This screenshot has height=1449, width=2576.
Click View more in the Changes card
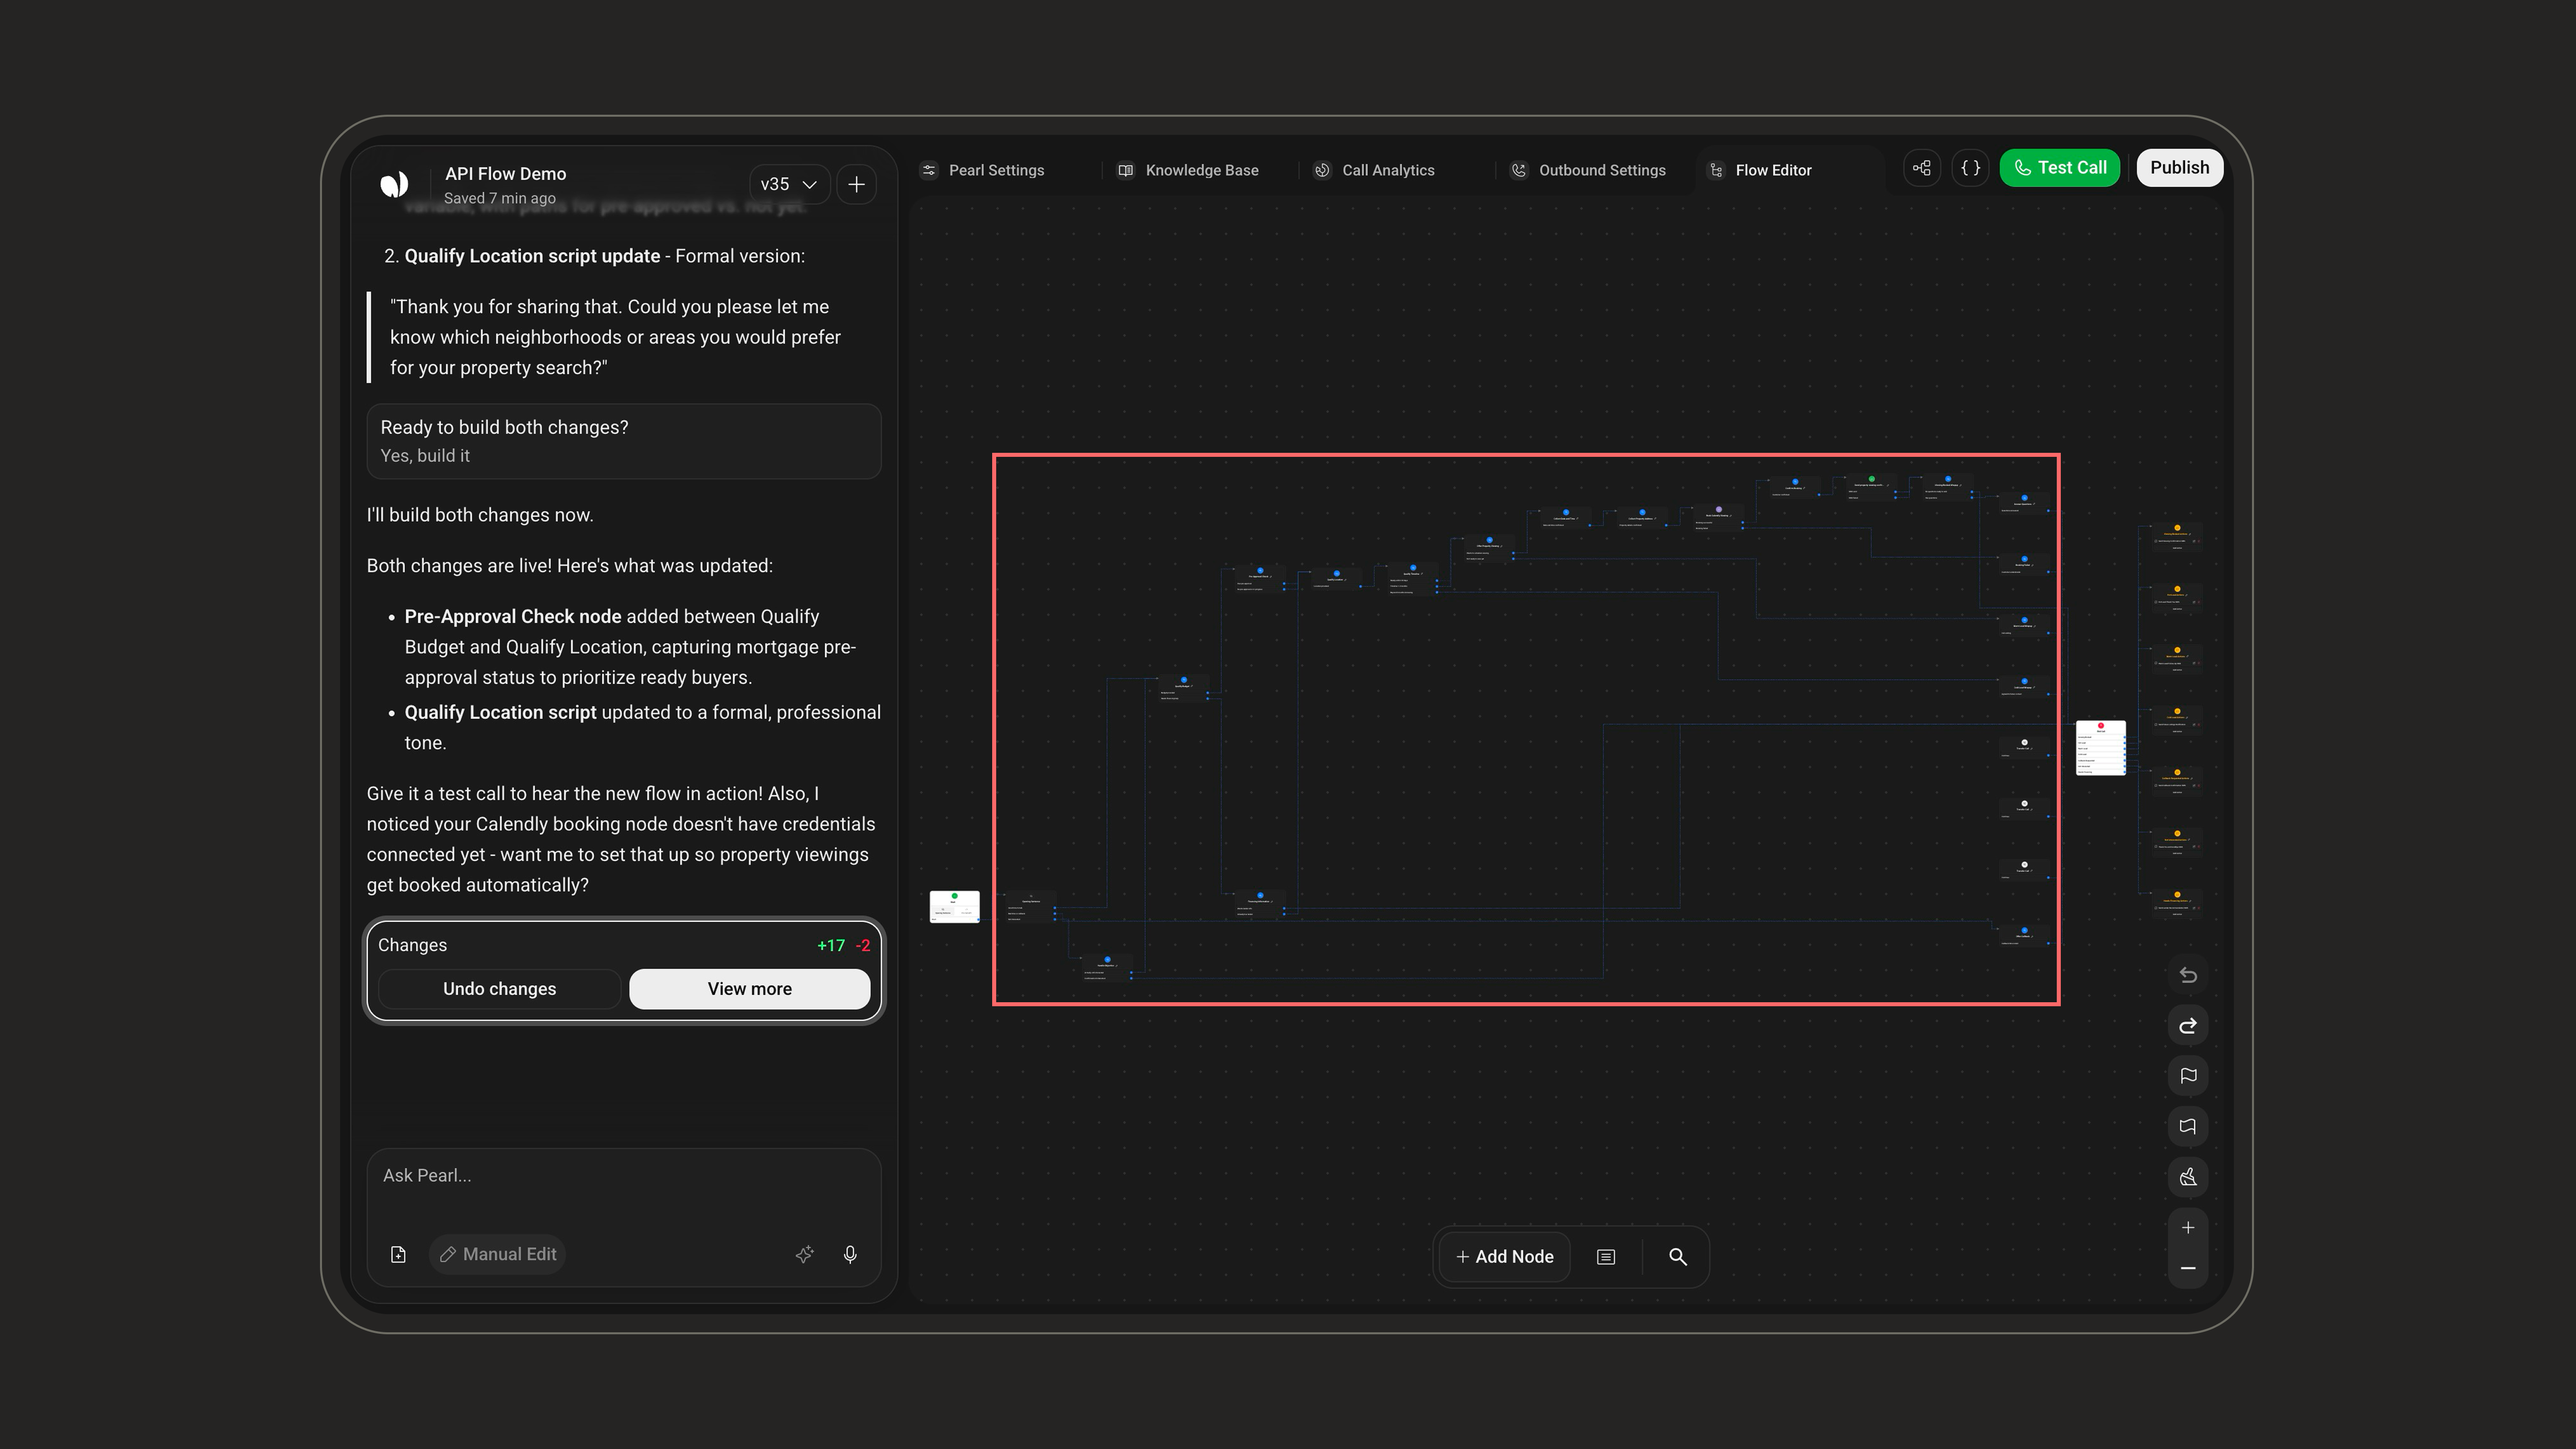750,989
